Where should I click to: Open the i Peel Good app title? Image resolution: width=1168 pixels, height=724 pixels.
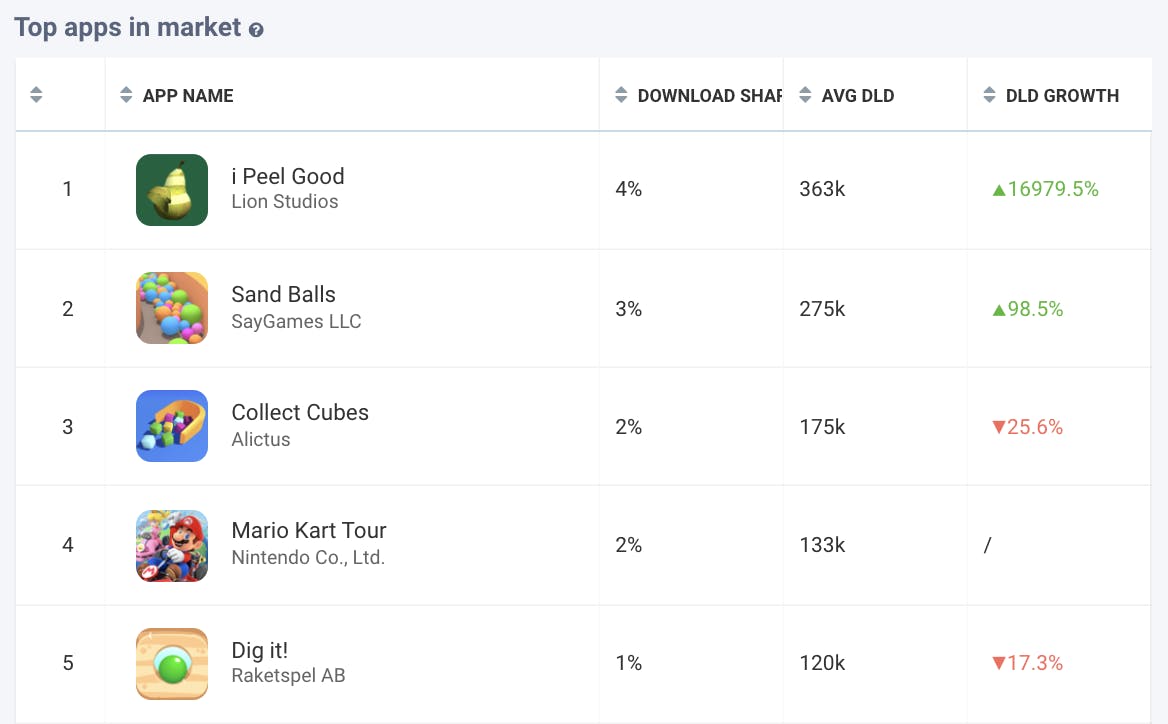click(288, 177)
